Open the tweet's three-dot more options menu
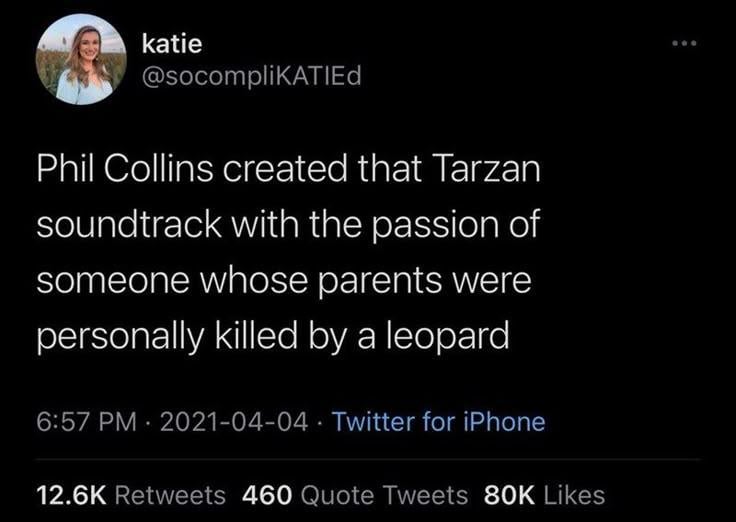Viewport: 736px width, 522px height. (x=683, y=43)
